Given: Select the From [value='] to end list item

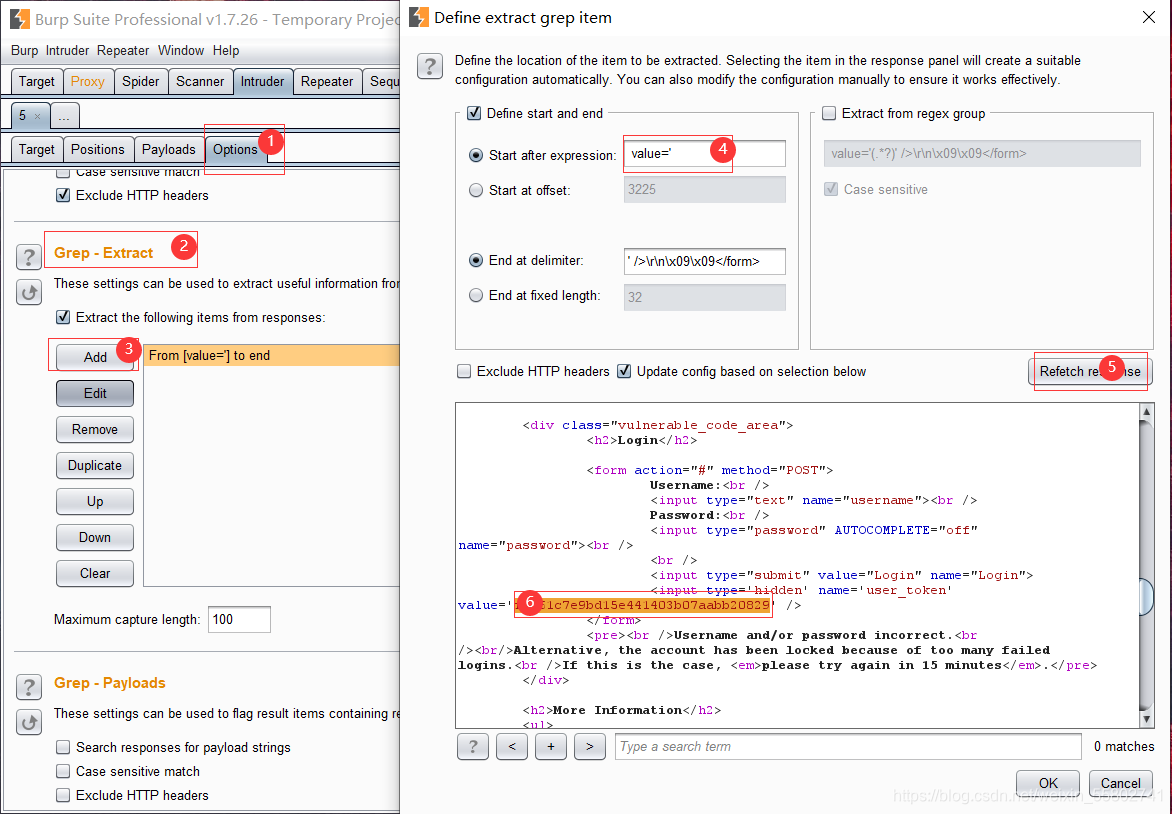Looking at the screenshot, I should [272, 355].
